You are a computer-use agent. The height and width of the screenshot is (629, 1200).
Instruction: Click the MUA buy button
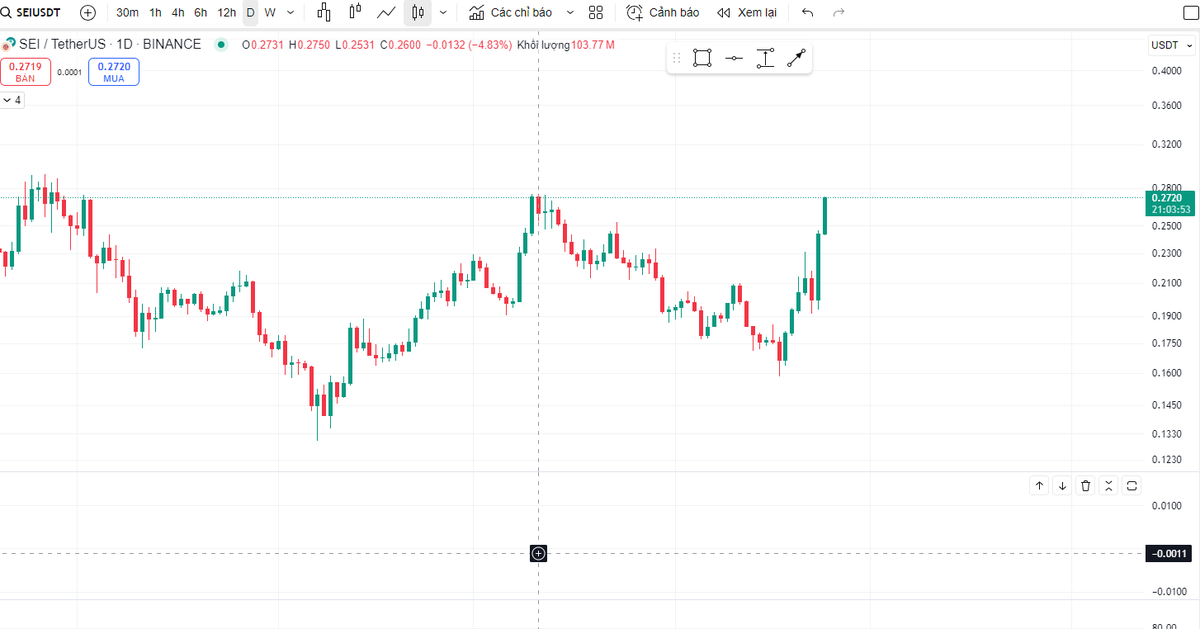[113, 71]
